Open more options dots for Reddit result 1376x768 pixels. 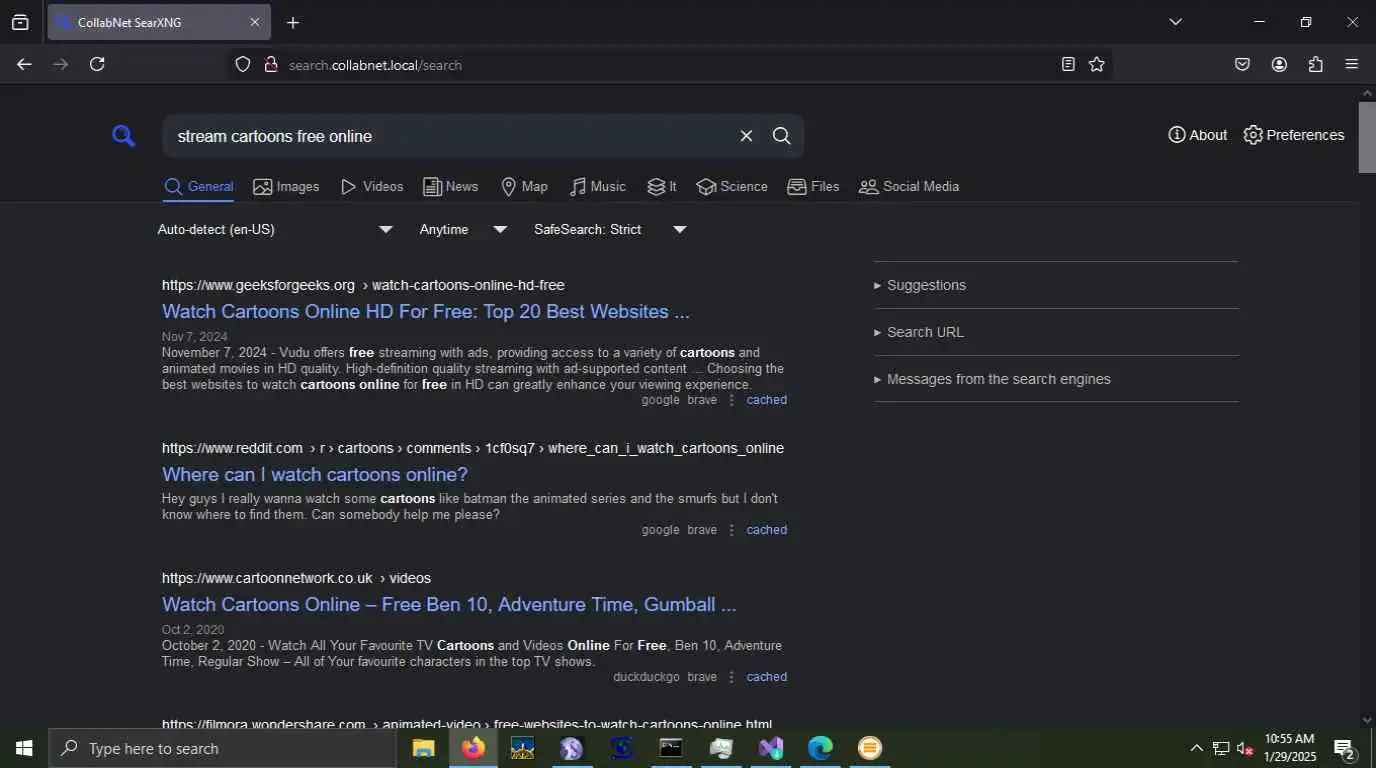(x=731, y=530)
